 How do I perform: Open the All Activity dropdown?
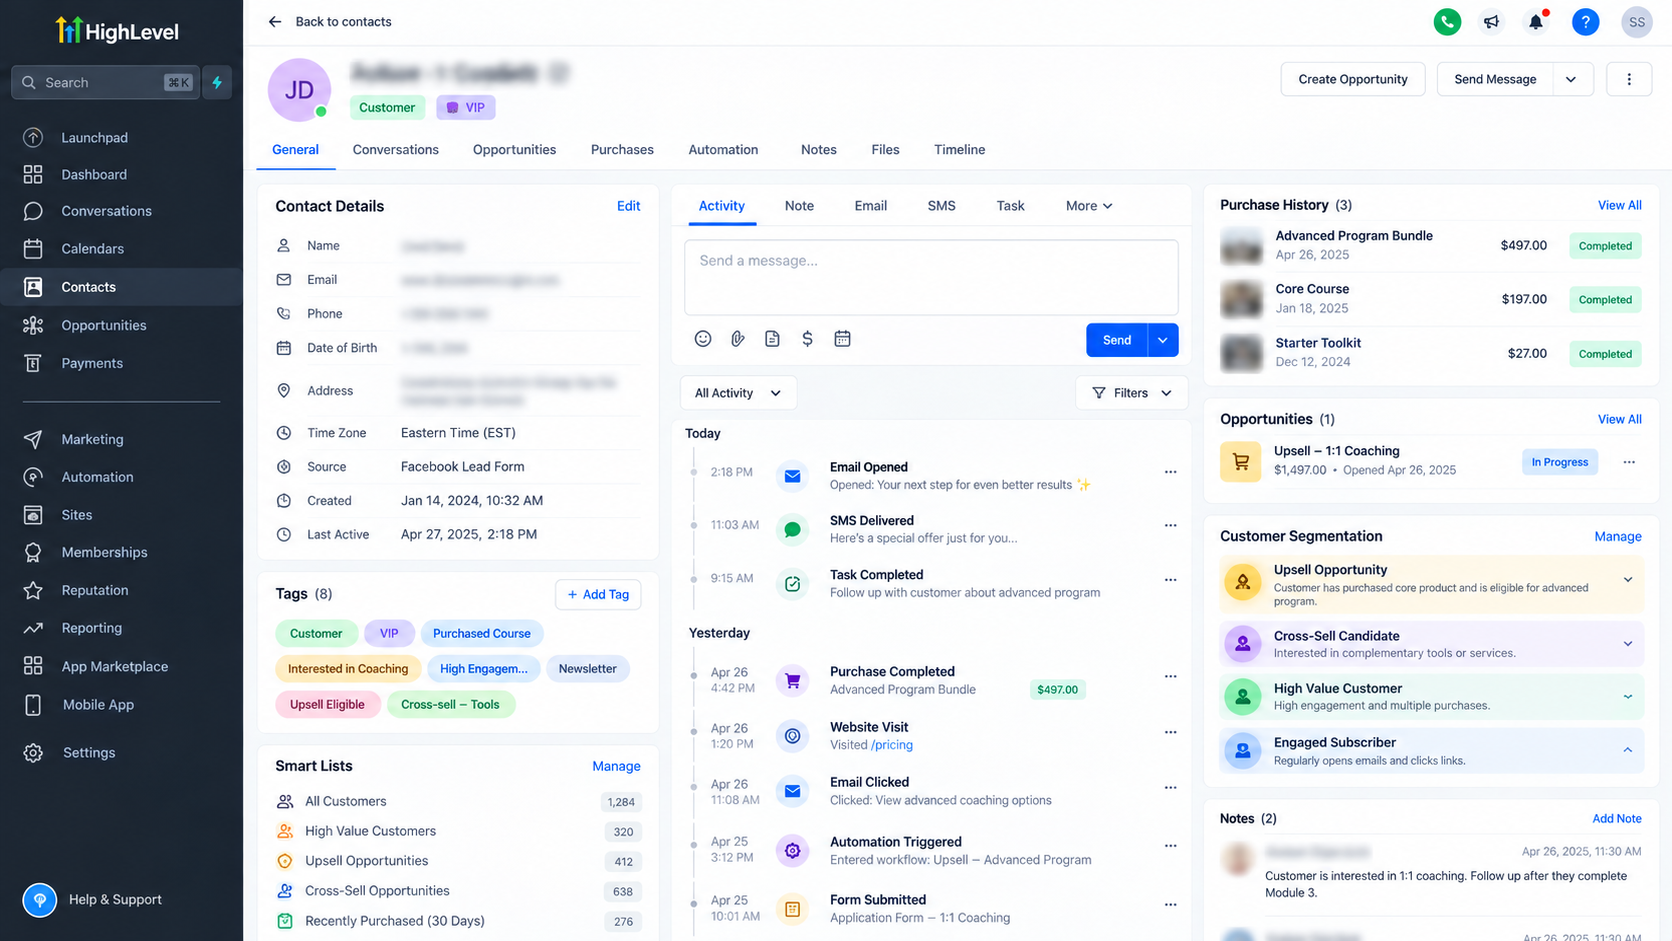[x=738, y=393]
